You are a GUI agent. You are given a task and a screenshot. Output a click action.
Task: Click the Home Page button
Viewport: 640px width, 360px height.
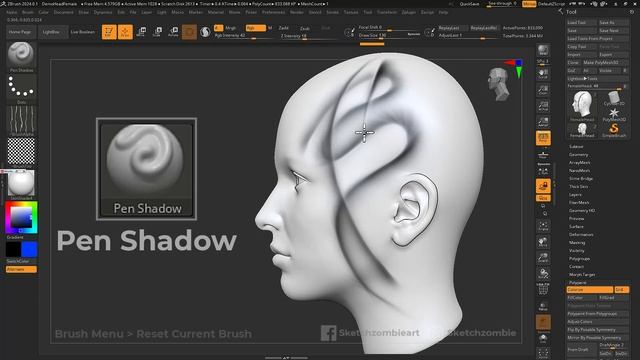(x=20, y=32)
